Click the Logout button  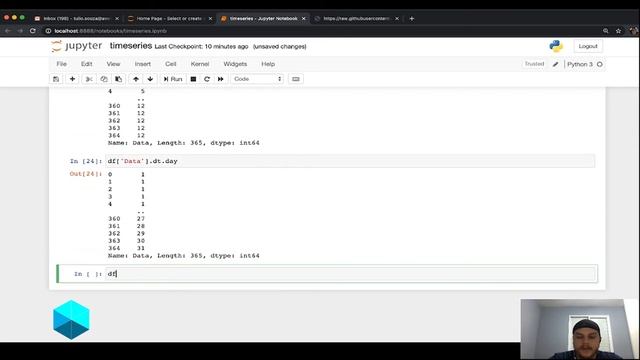[x=588, y=46]
